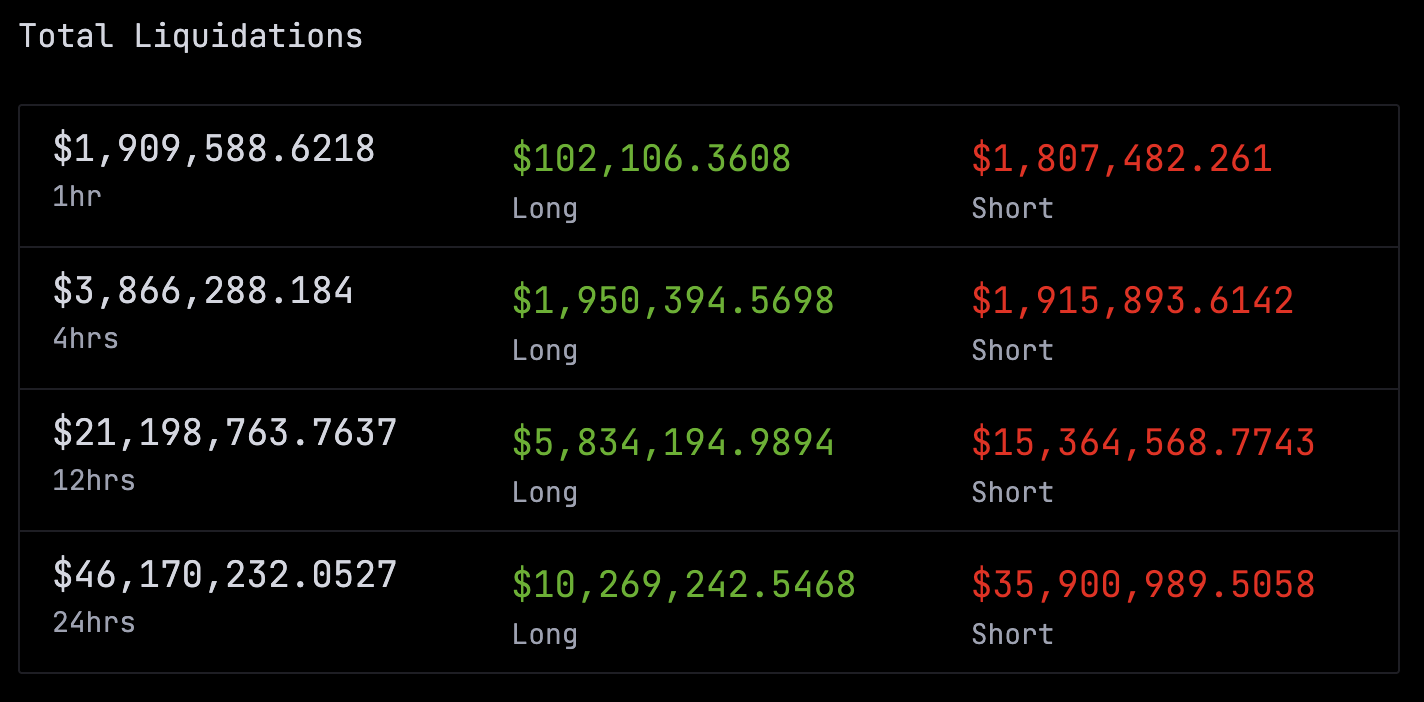
Task: Click the 4hrs timeframe label
Action: point(86,338)
